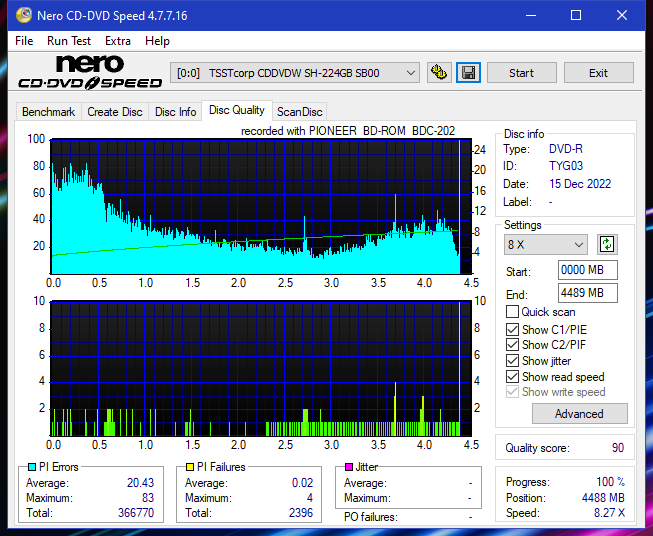This screenshot has height=536, width=653.
Task: Click the Start button
Action: point(521,73)
